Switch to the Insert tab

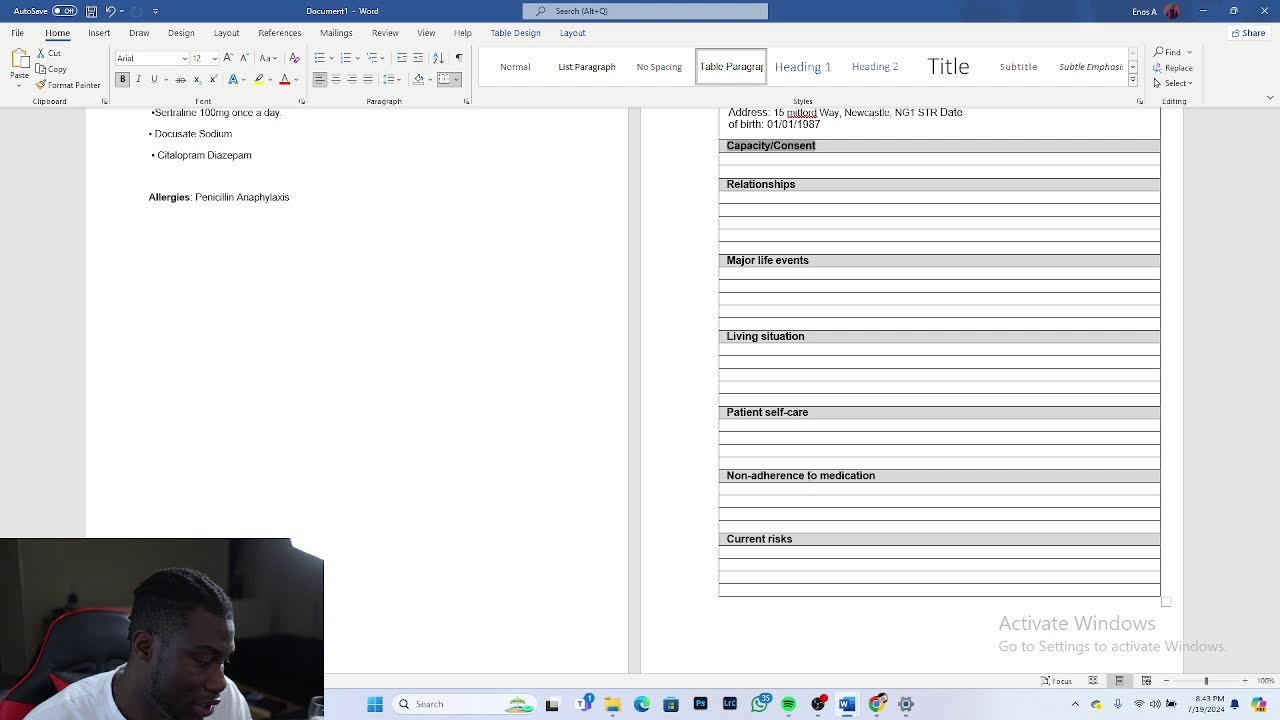click(99, 33)
